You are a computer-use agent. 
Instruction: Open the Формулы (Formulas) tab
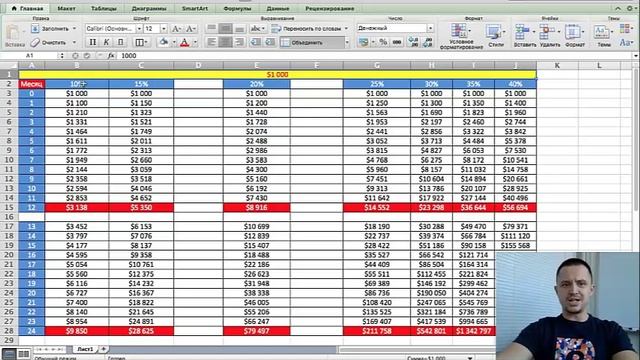click(x=238, y=9)
